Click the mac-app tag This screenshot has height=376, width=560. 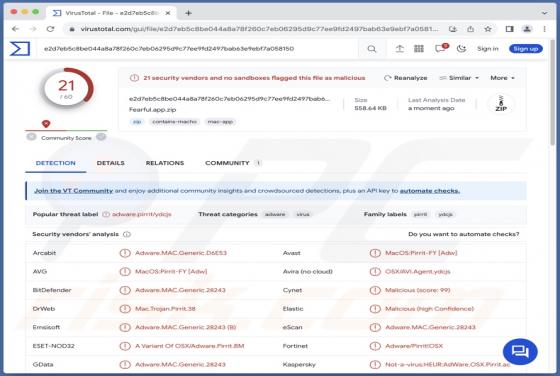pos(220,122)
